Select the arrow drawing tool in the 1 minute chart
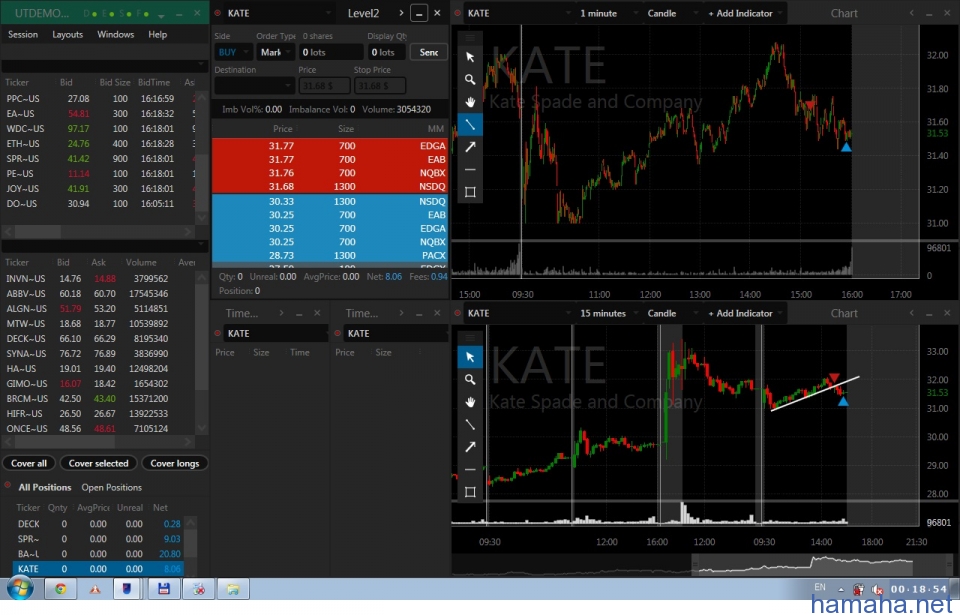Screen dimensions: 960x615 pyautogui.click(x=470, y=147)
